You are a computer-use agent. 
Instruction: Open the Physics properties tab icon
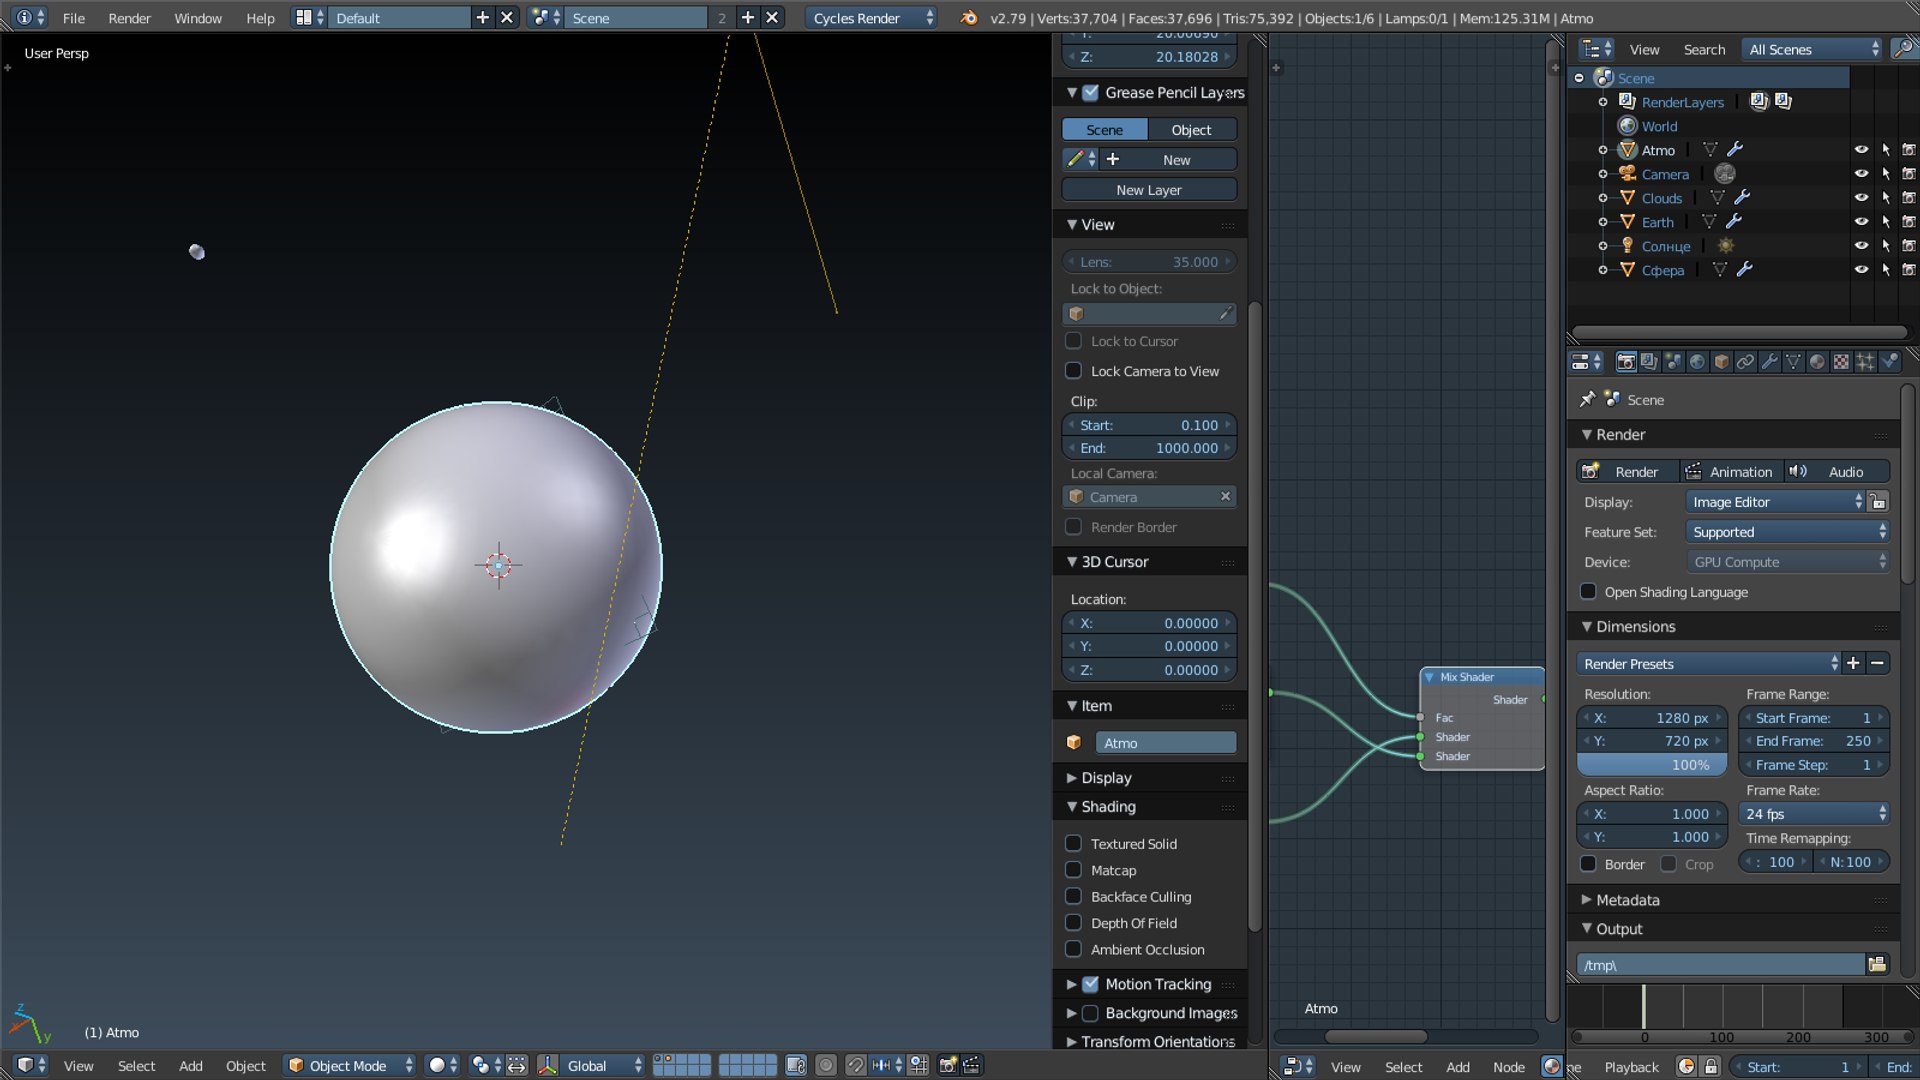(1890, 362)
